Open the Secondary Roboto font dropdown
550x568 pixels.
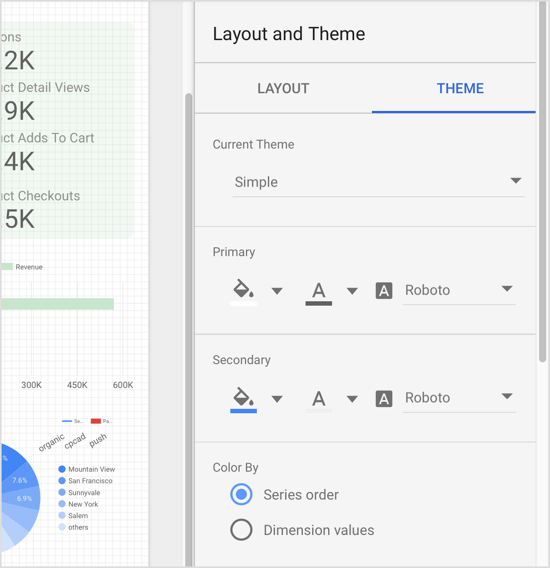(x=459, y=398)
